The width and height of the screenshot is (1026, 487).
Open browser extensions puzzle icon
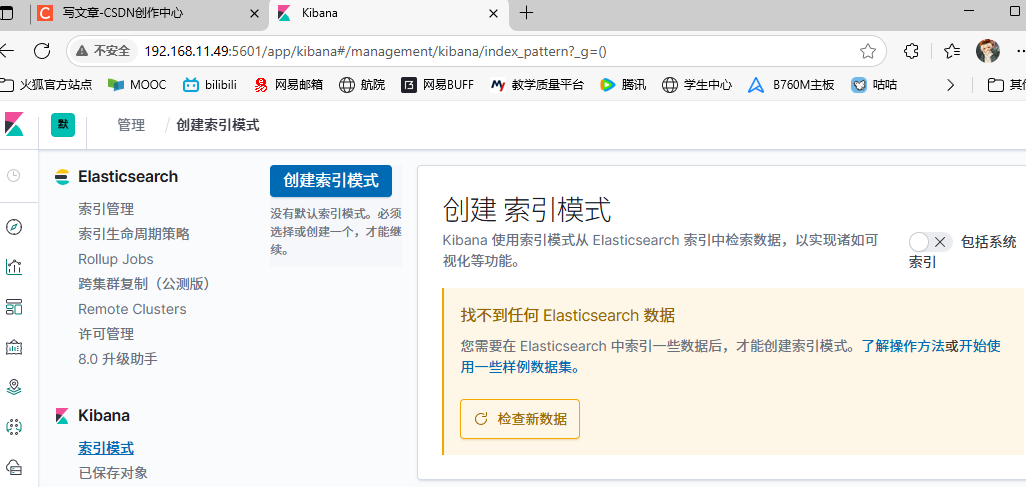[x=911, y=51]
